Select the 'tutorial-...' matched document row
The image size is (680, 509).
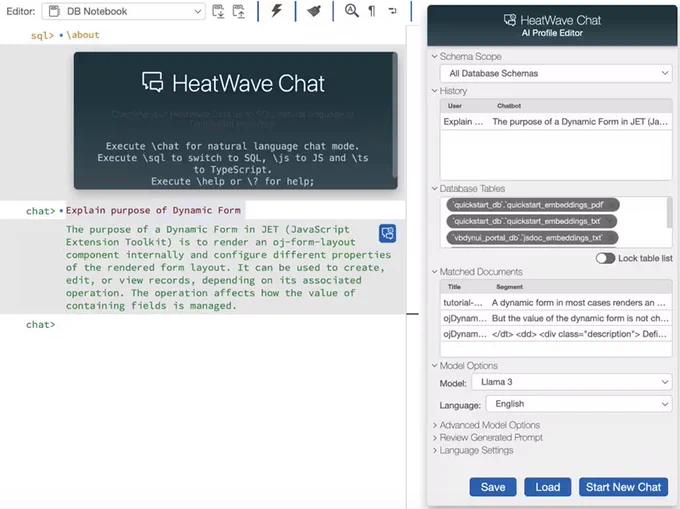(x=556, y=303)
